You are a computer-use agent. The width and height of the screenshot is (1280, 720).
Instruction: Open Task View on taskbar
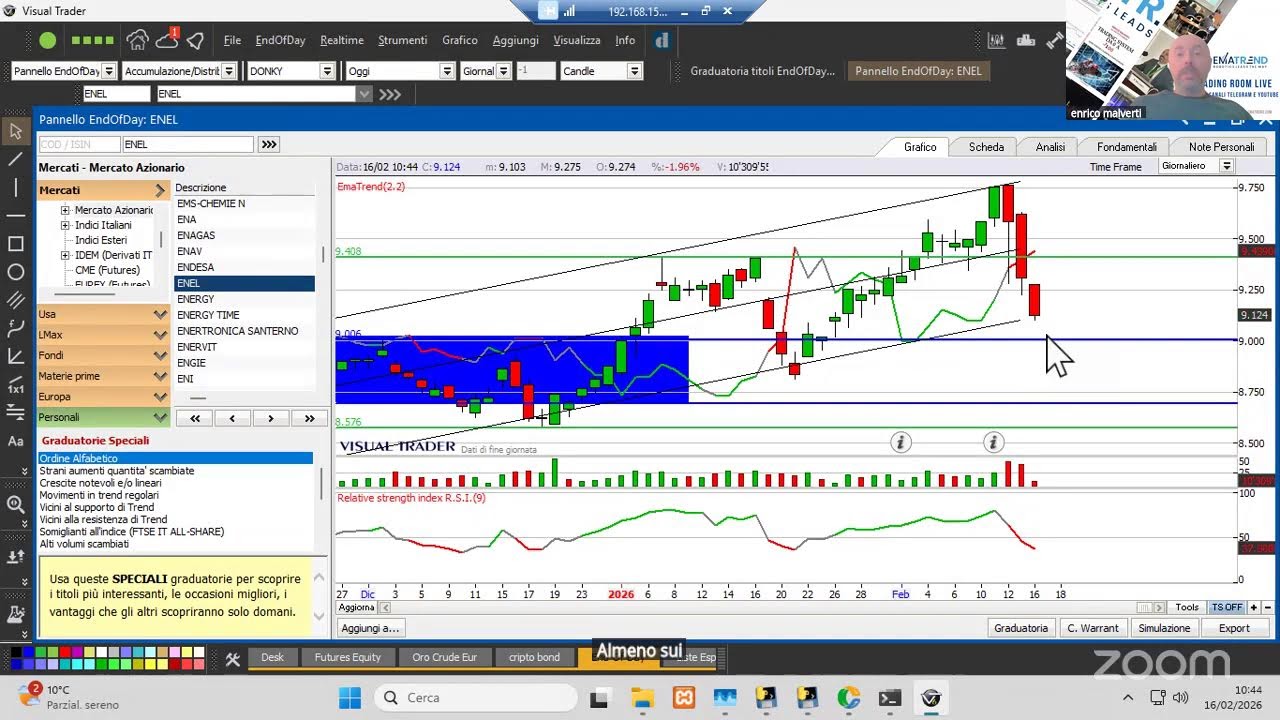(x=599, y=698)
